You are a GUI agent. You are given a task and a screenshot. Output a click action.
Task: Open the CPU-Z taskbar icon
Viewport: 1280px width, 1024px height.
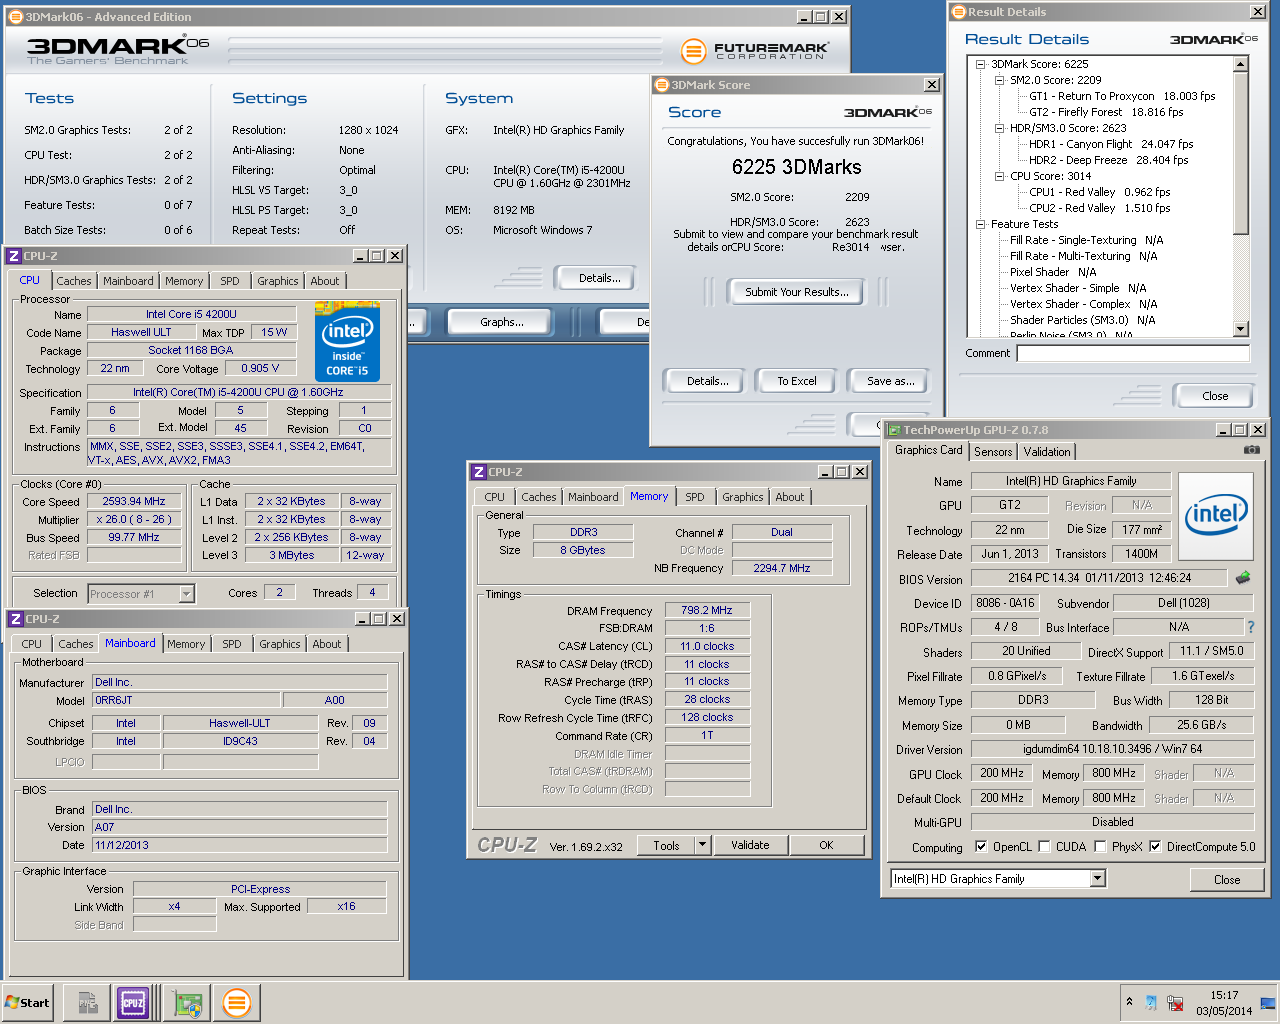(x=133, y=1003)
